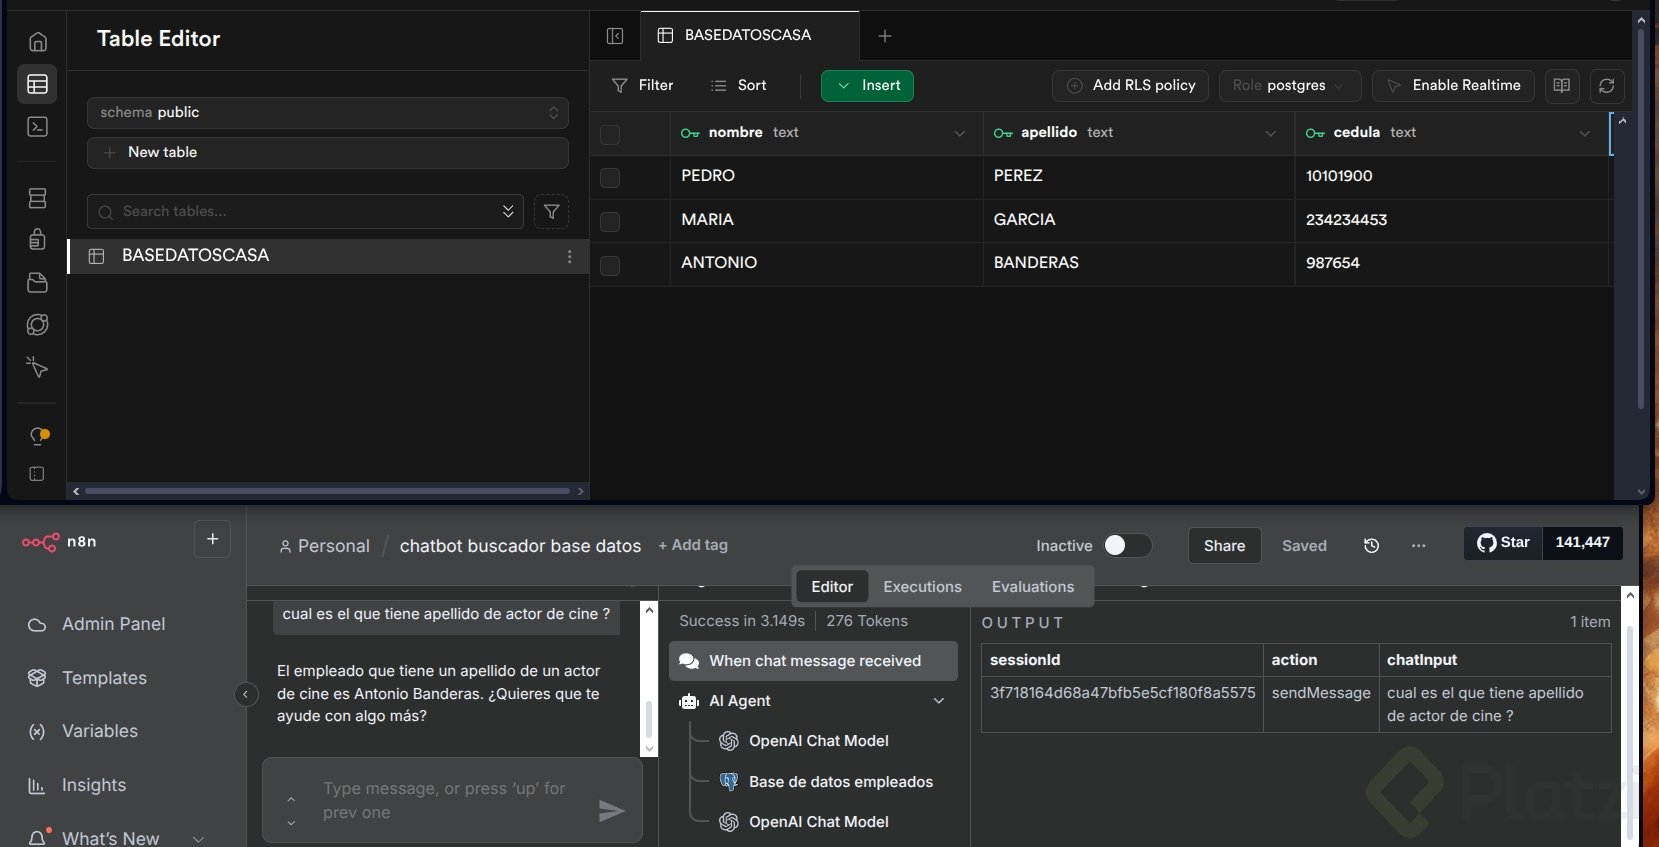Send the chat message arrow icon
The width and height of the screenshot is (1659, 847).
(611, 811)
